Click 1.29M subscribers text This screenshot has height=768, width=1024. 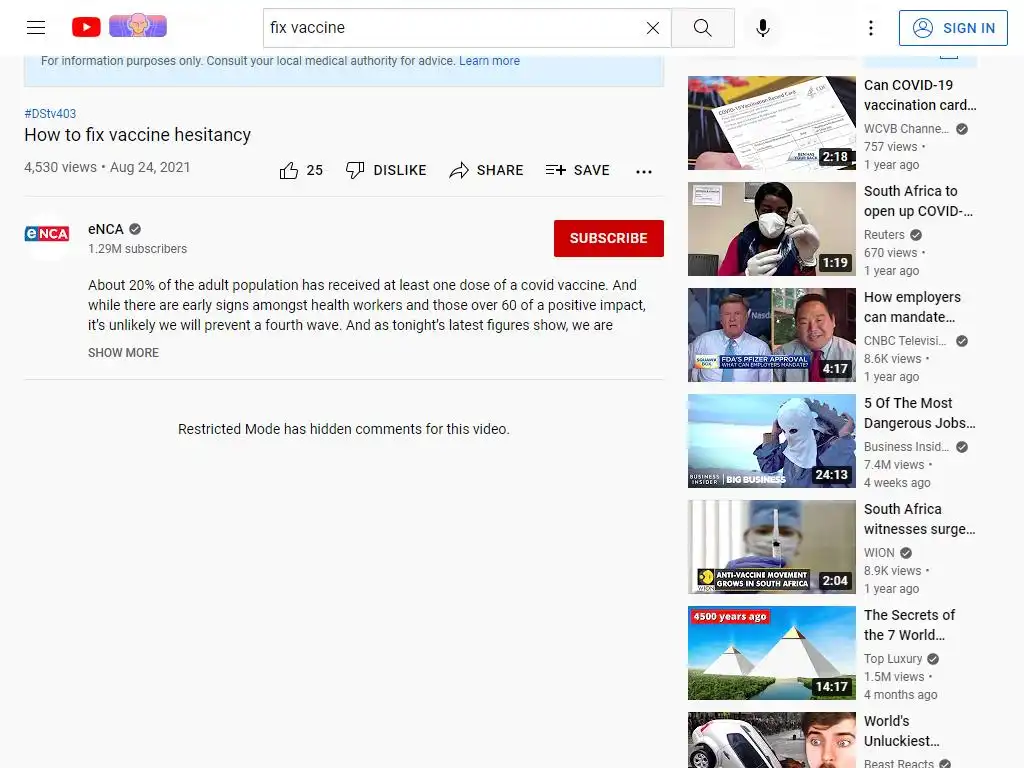point(138,249)
